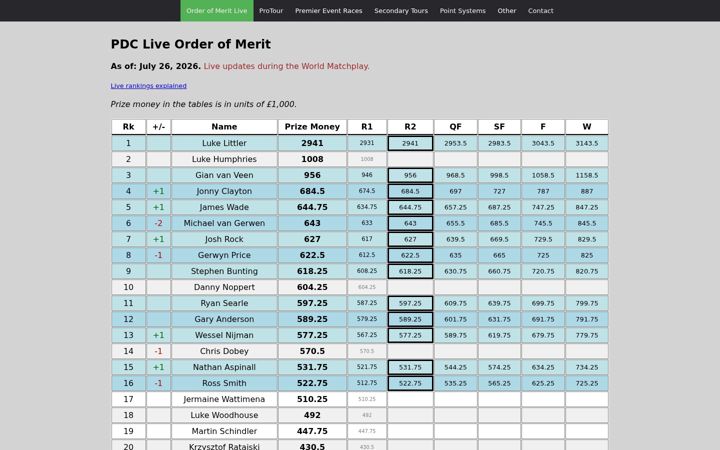Click the World Matchplay live updates notice

click(287, 66)
